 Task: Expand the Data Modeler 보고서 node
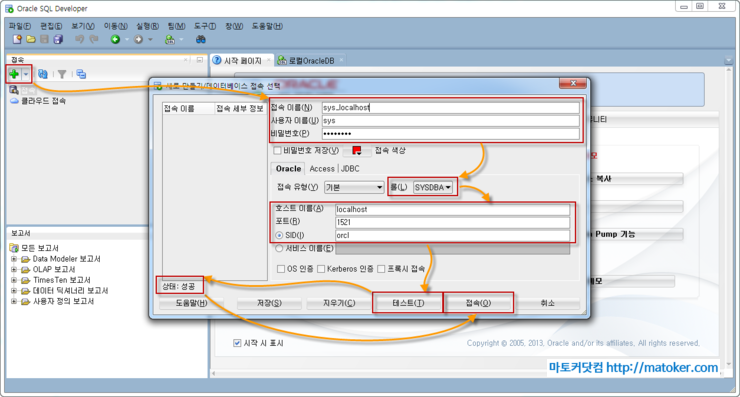coord(14,259)
